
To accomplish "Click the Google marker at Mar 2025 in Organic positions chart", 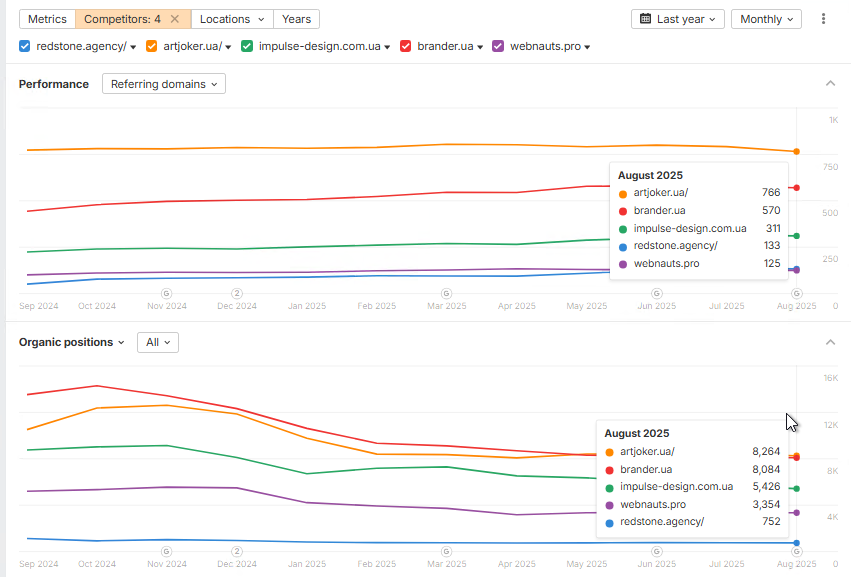I will (446, 551).
